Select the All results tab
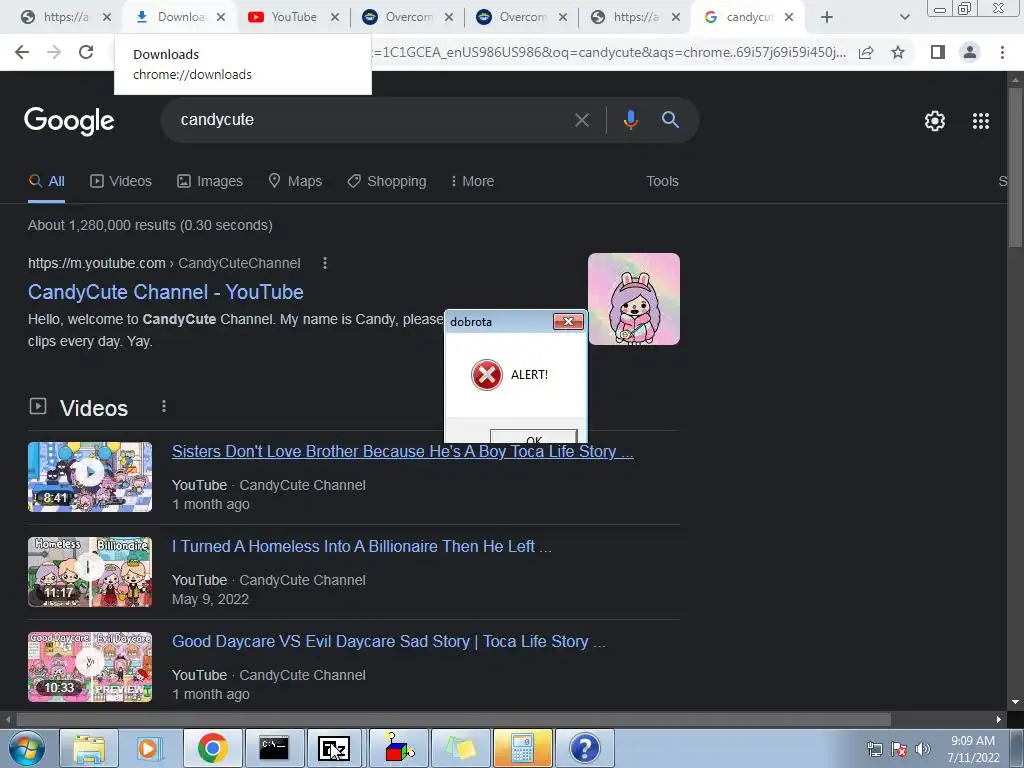This screenshot has width=1024, height=768. 46,182
